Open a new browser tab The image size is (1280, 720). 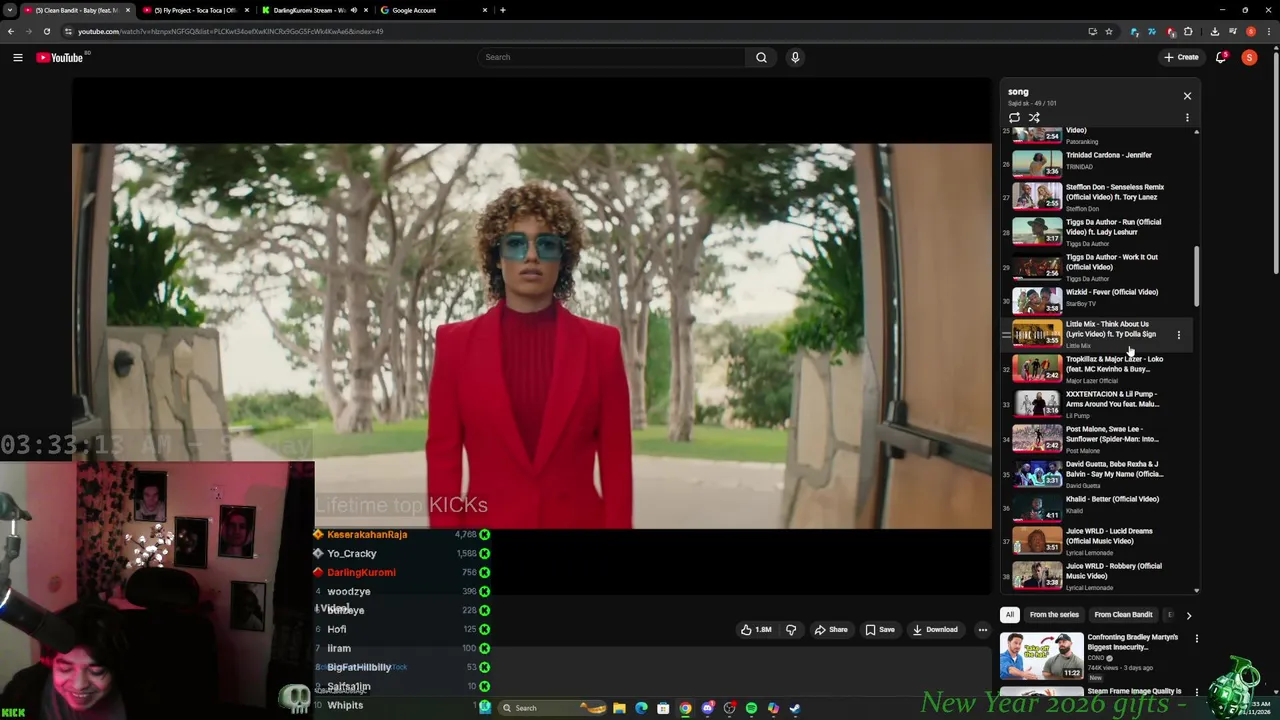(503, 10)
